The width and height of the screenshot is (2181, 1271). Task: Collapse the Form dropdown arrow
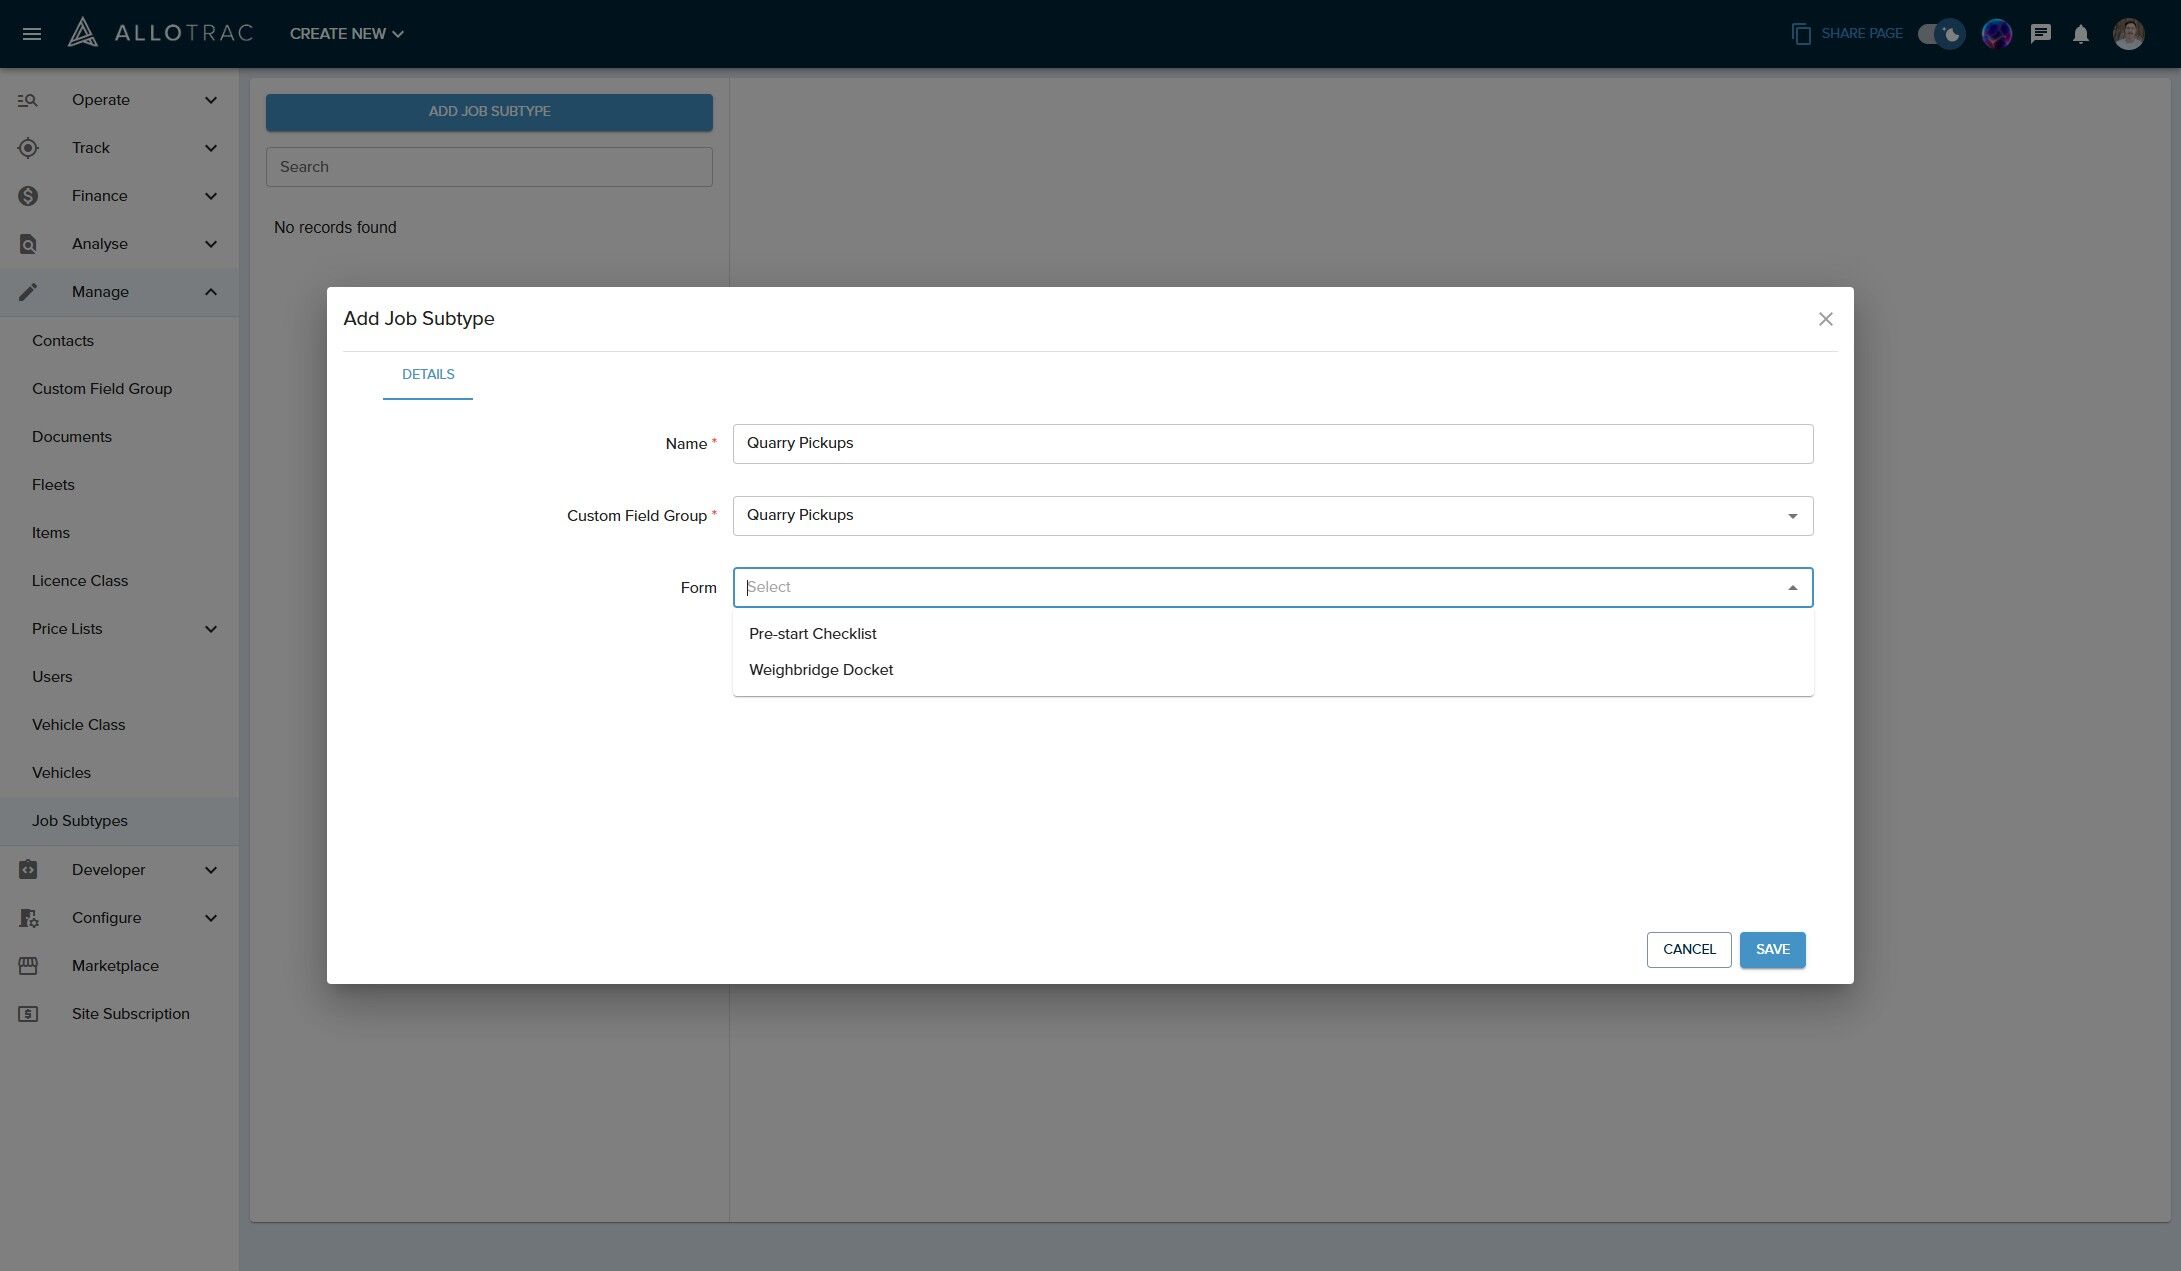click(1792, 588)
